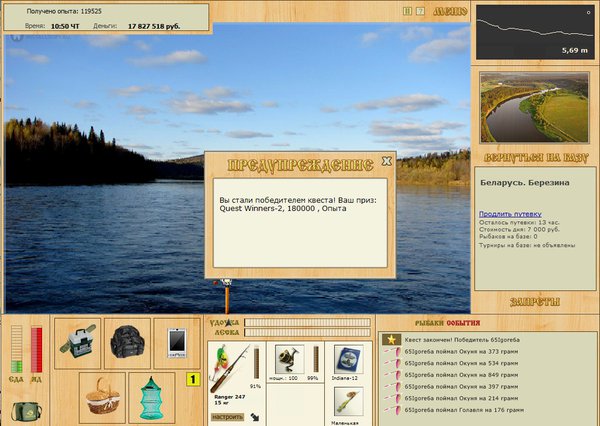Select the Ranger 247 rod slot
The width and height of the screenshot is (600, 426).
231,369
